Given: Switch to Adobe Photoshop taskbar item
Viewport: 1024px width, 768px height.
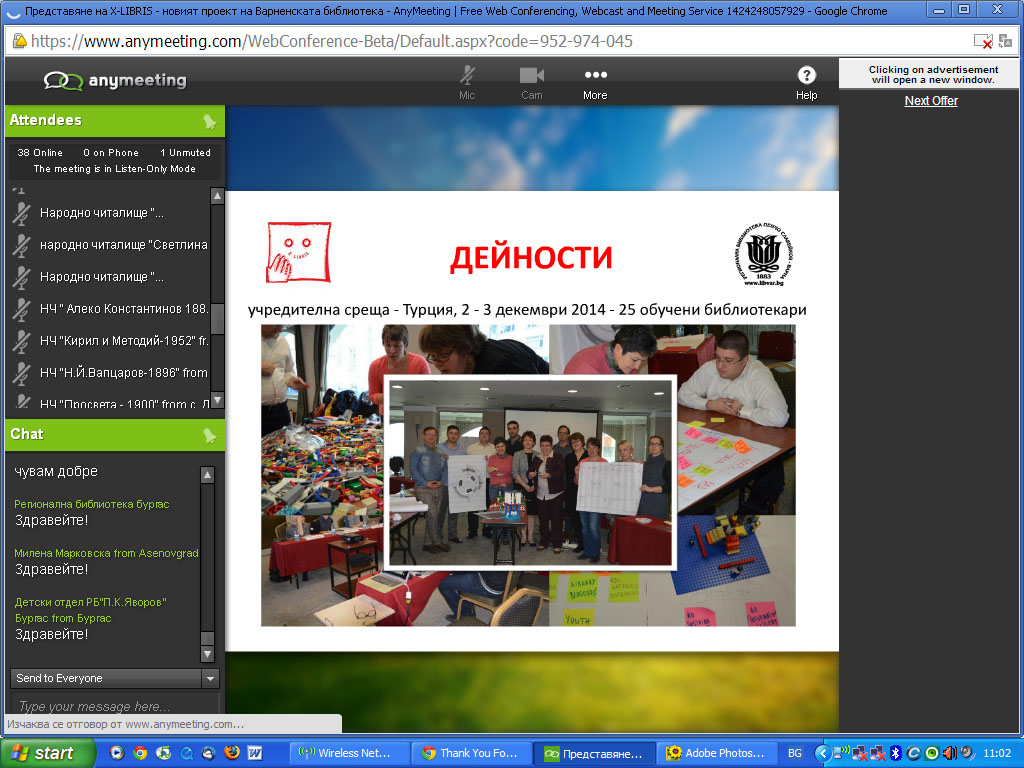Looking at the screenshot, I should [x=714, y=753].
